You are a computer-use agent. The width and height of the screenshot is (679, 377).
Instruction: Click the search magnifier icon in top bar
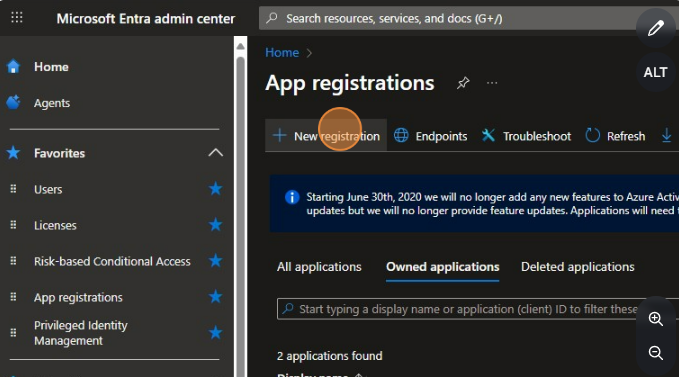coord(272,18)
